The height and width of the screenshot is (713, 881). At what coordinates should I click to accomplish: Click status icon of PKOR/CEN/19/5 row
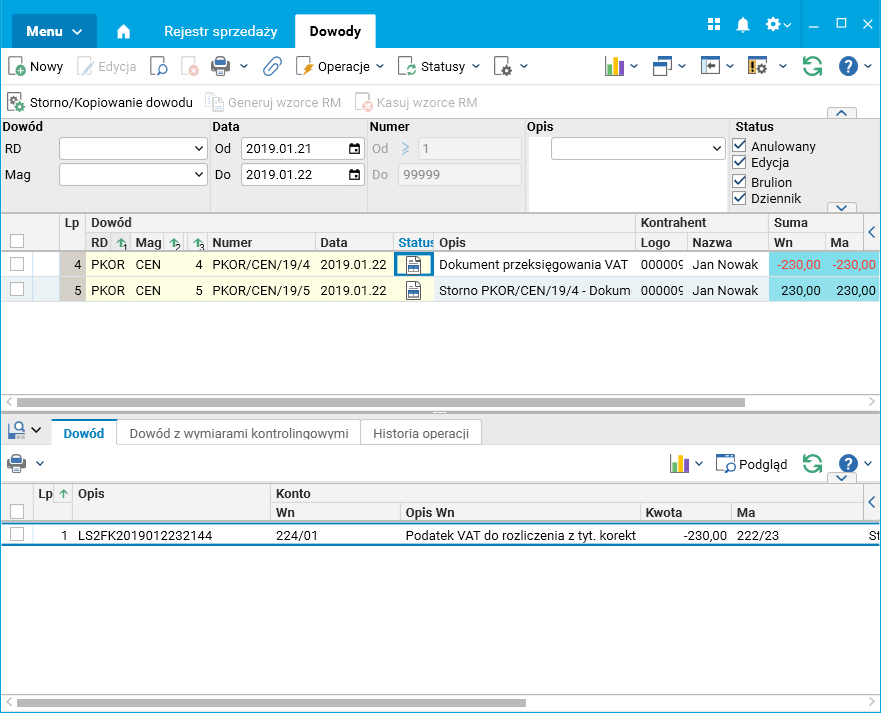tap(414, 290)
